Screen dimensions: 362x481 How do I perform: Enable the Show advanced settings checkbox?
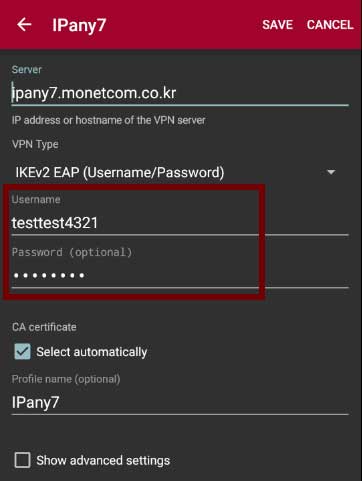[x=22, y=460]
